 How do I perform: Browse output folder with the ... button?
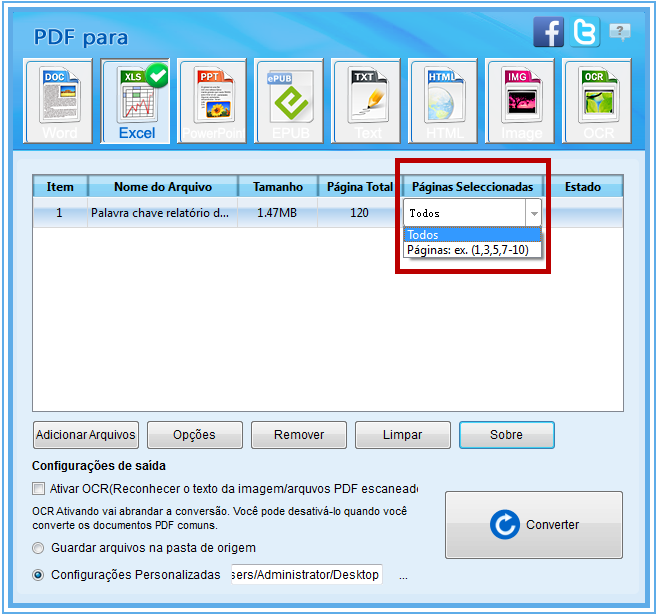pyautogui.click(x=403, y=576)
